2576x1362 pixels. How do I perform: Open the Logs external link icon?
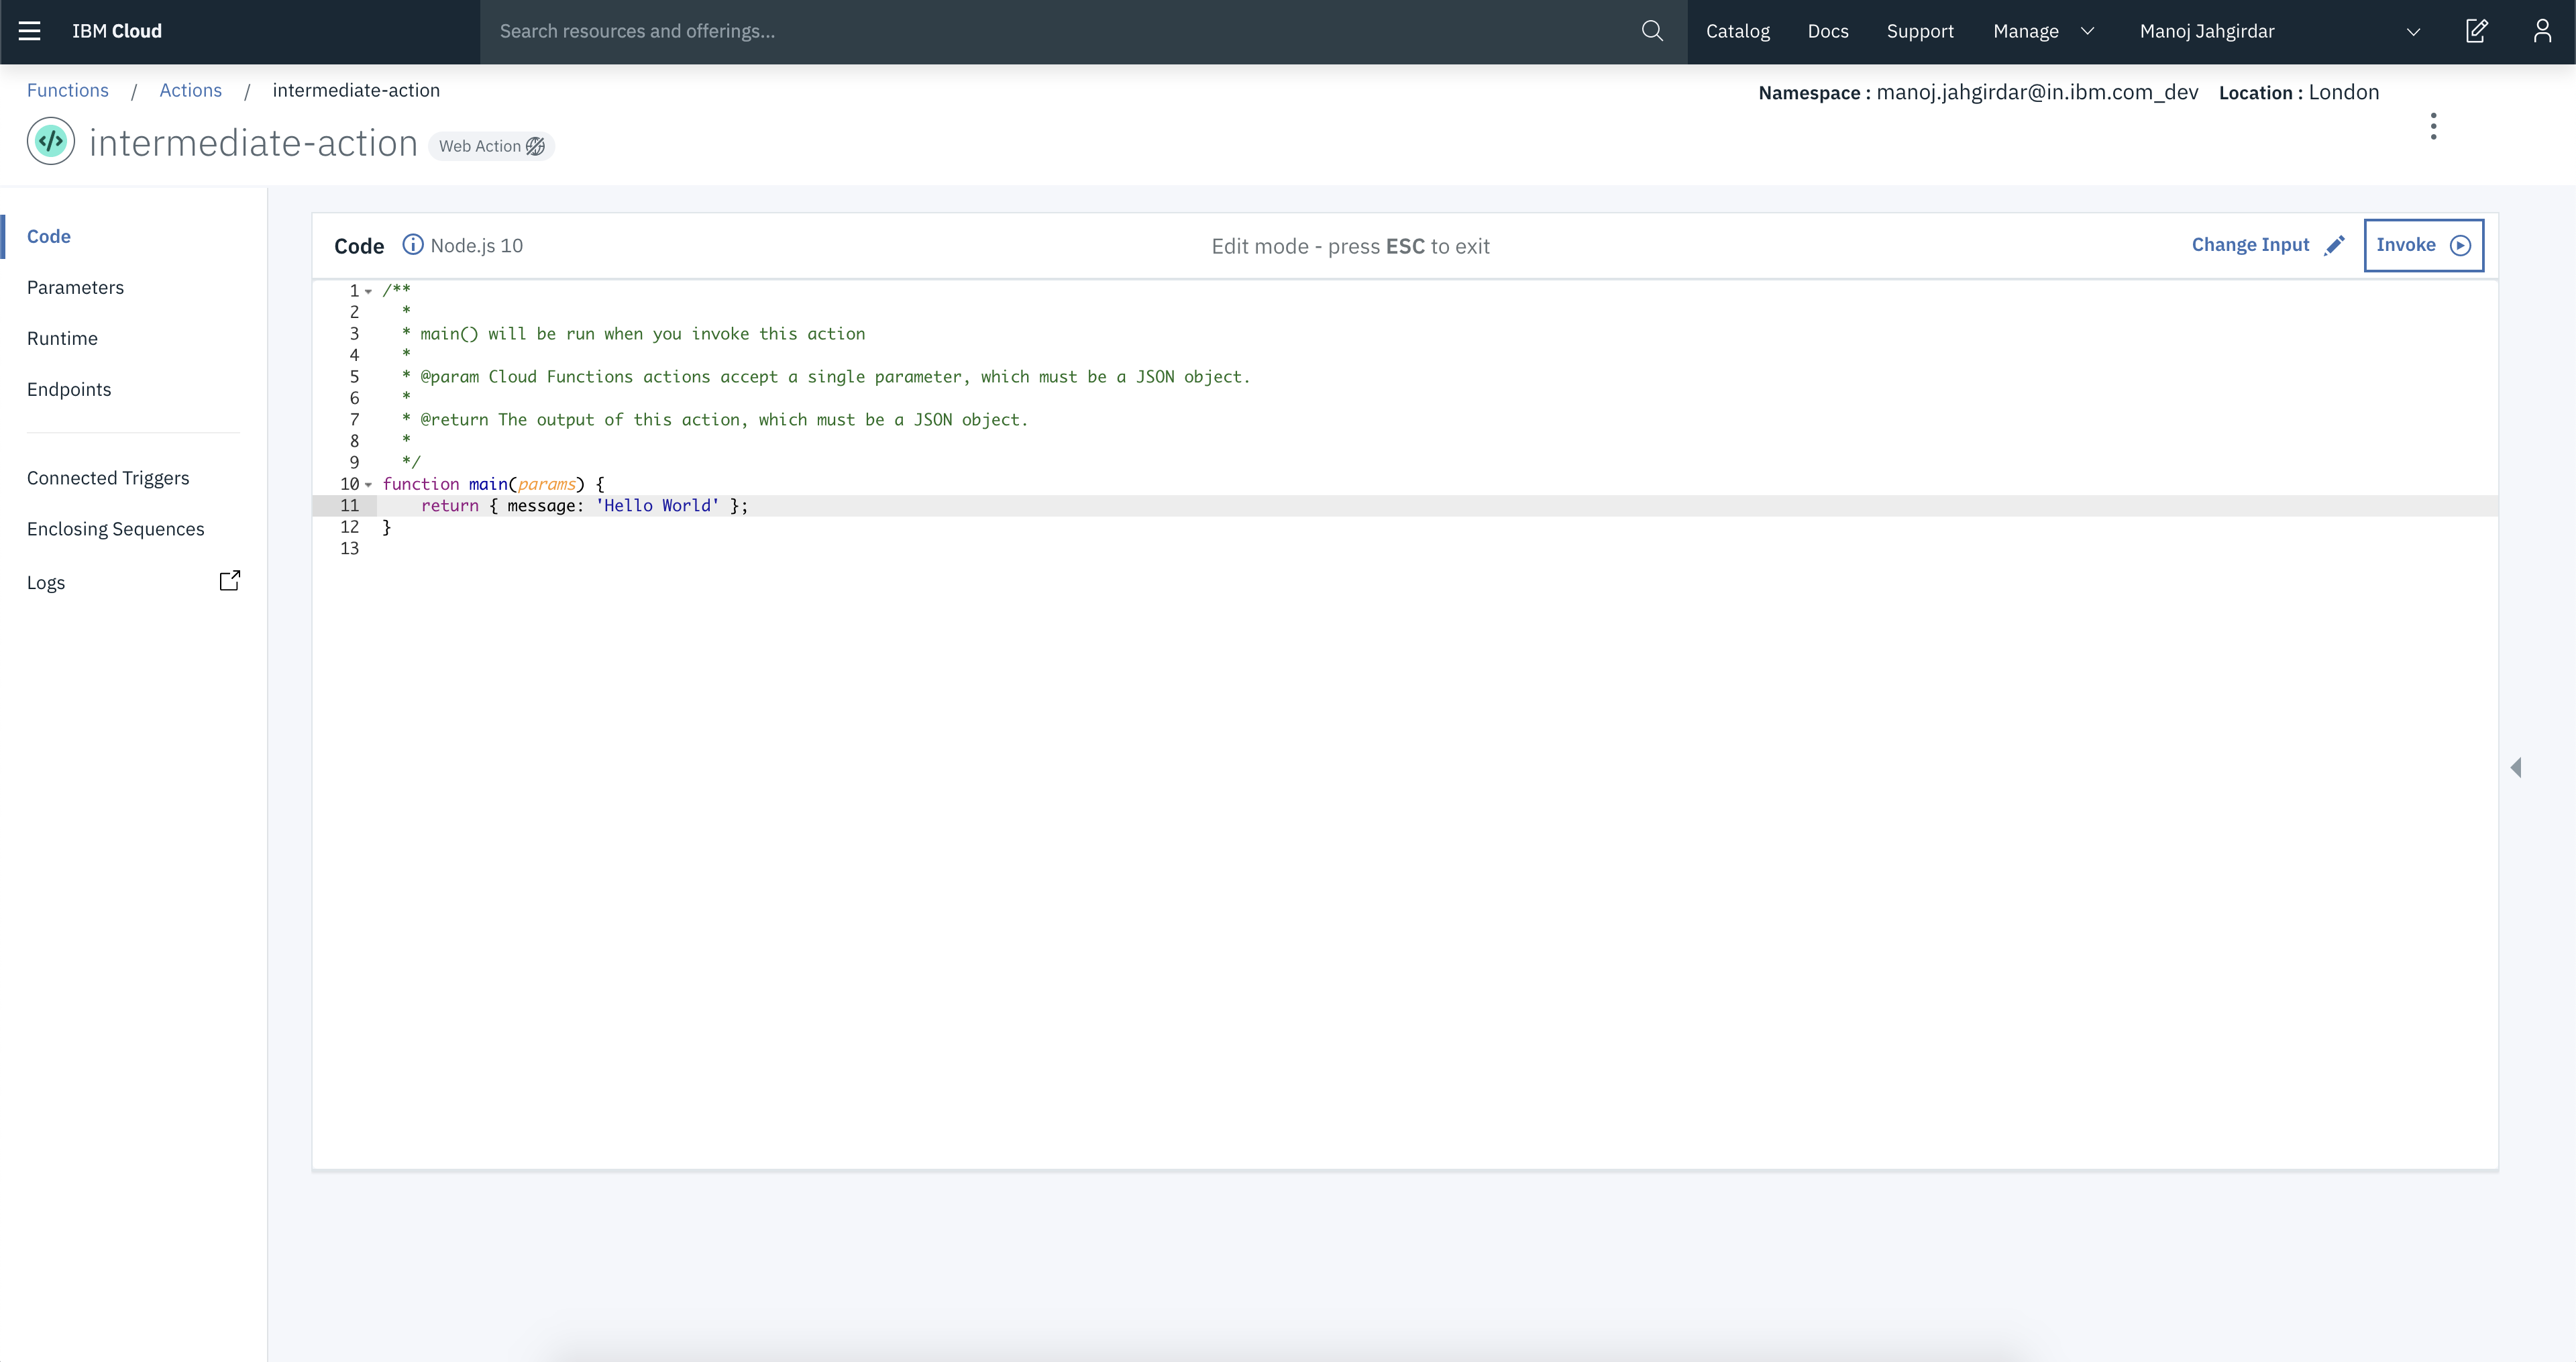[230, 581]
